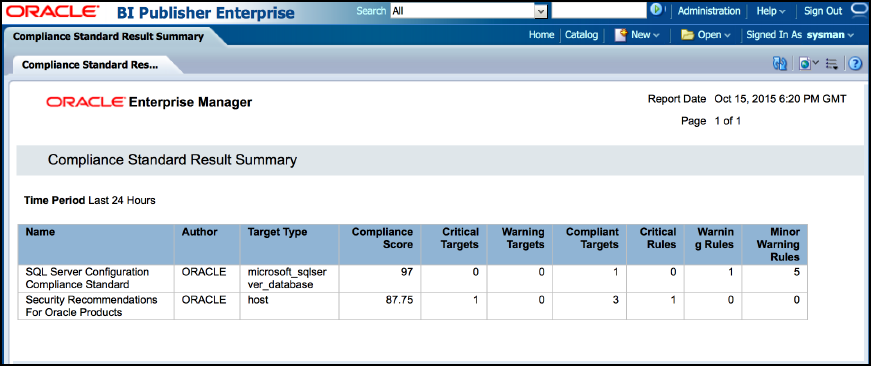Viewport: 871px width, 366px height.
Task: Click the Oracle Enterprise Manager report logo
Action: point(149,102)
